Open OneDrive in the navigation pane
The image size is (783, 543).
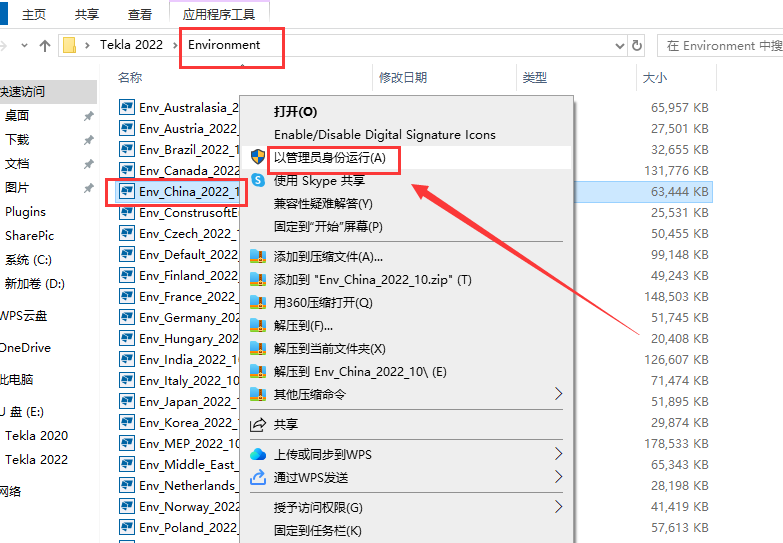(x=25, y=348)
